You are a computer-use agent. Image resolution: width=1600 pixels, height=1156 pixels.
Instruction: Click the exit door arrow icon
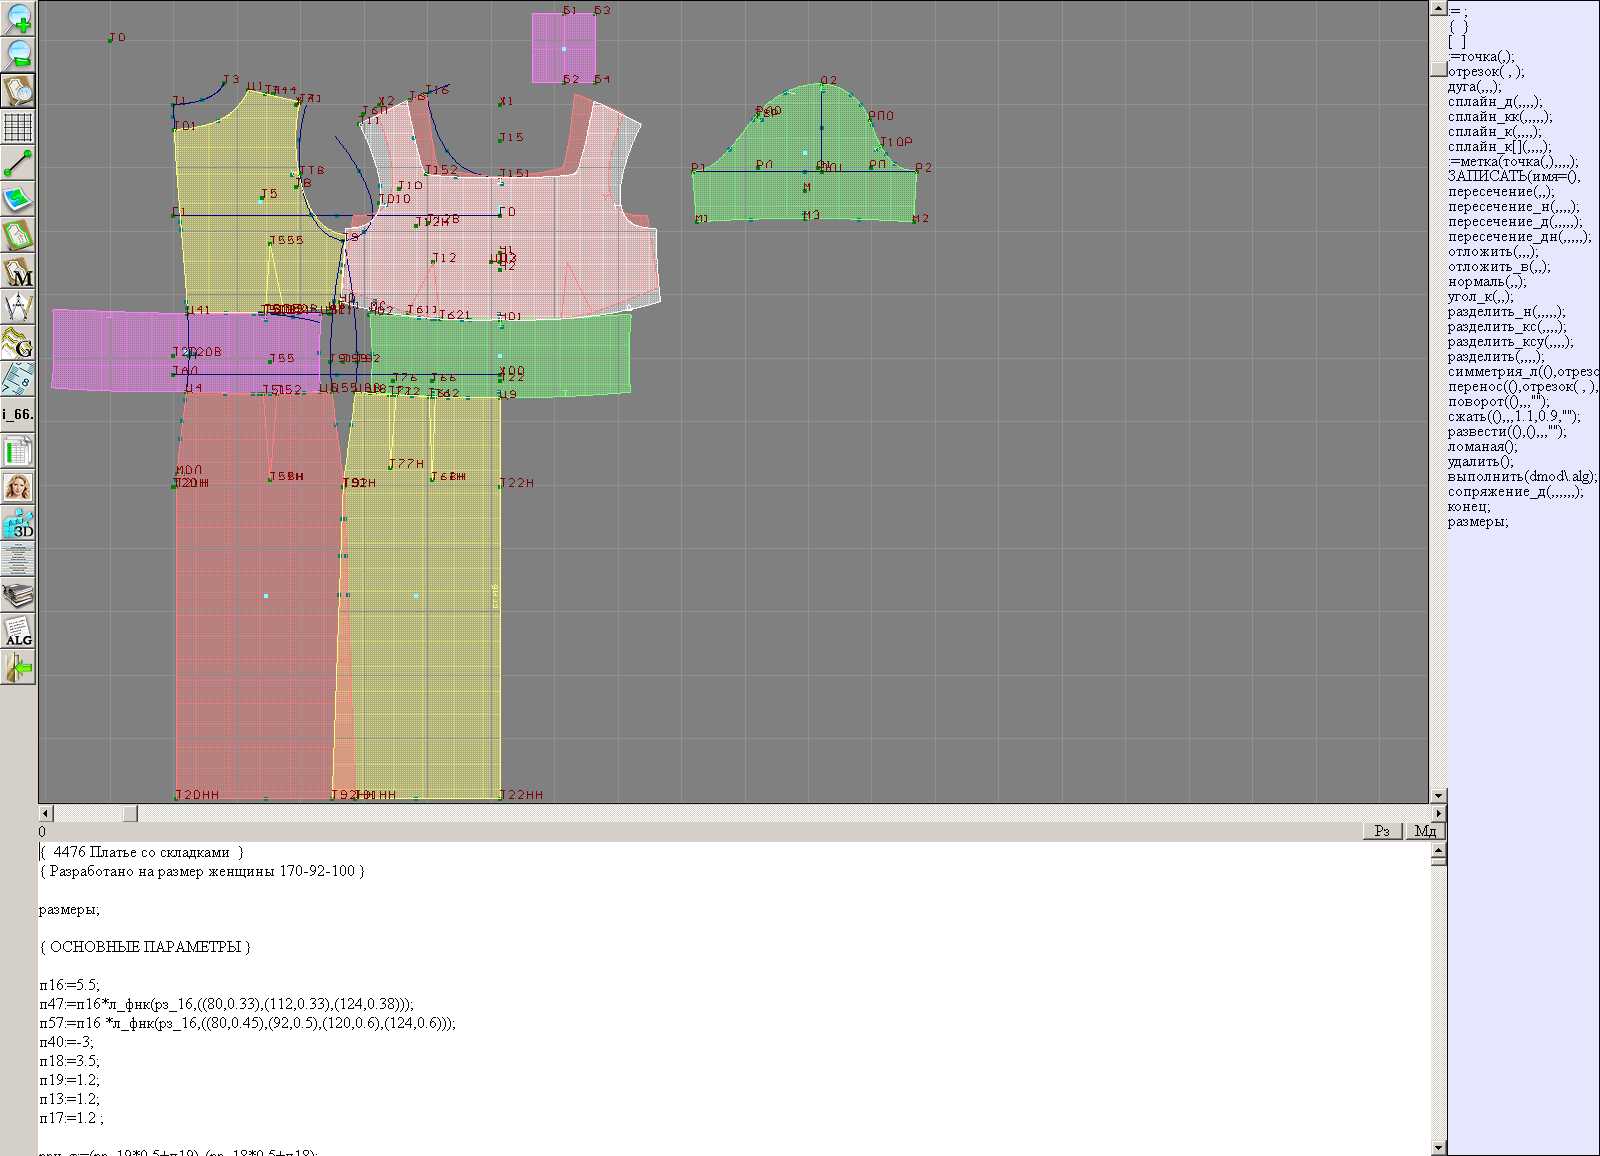click(x=18, y=667)
